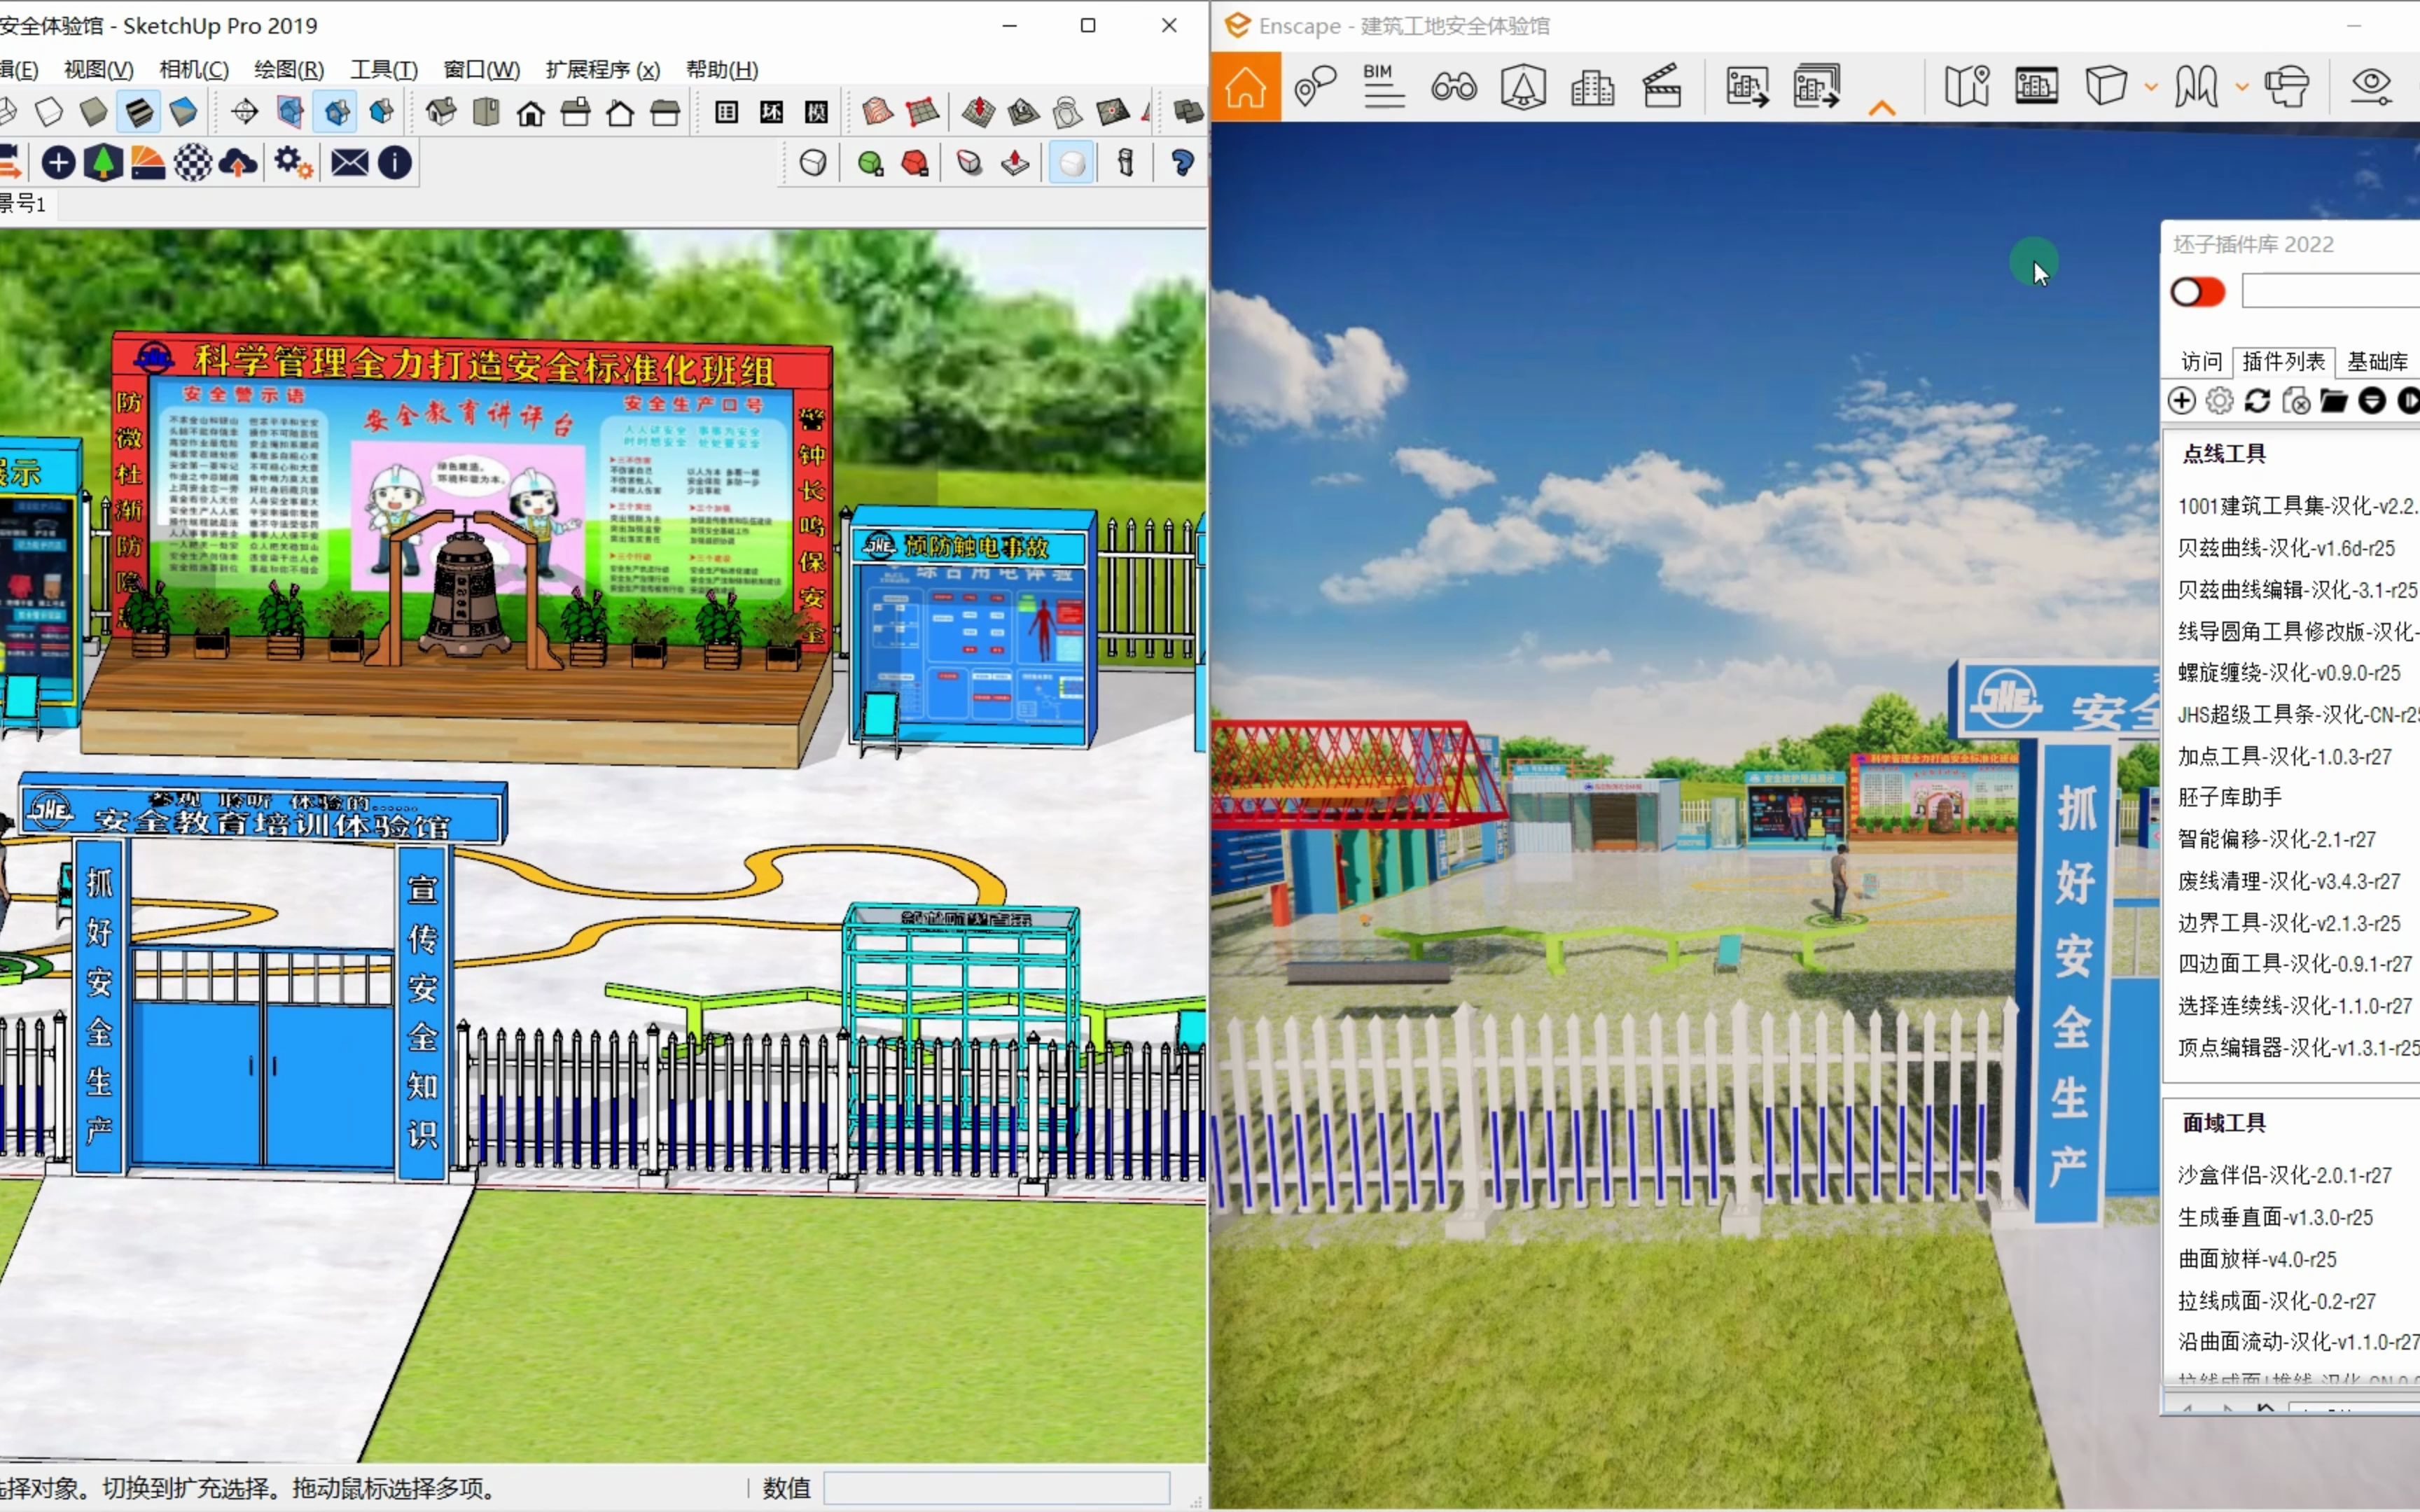Toggle safe frame icon in Enscape
Image resolution: width=2420 pixels, height=1512 pixels.
pyautogui.click(x=2036, y=87)
